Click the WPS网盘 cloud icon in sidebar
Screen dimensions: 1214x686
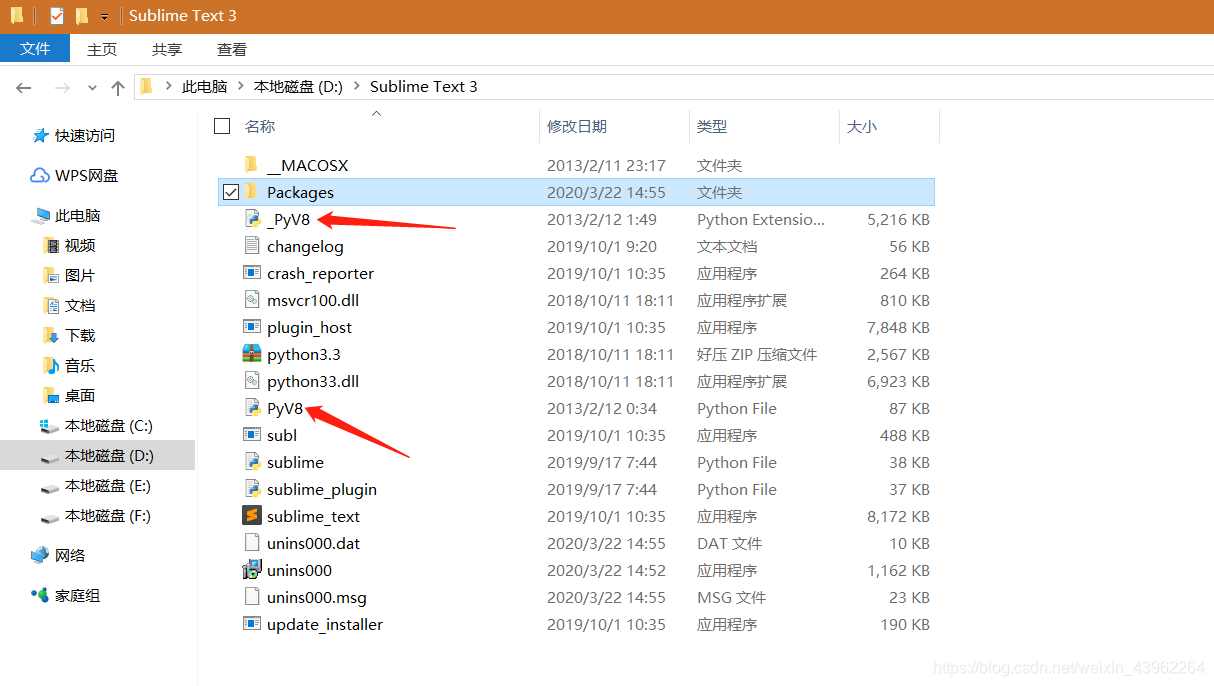point(40,175)
